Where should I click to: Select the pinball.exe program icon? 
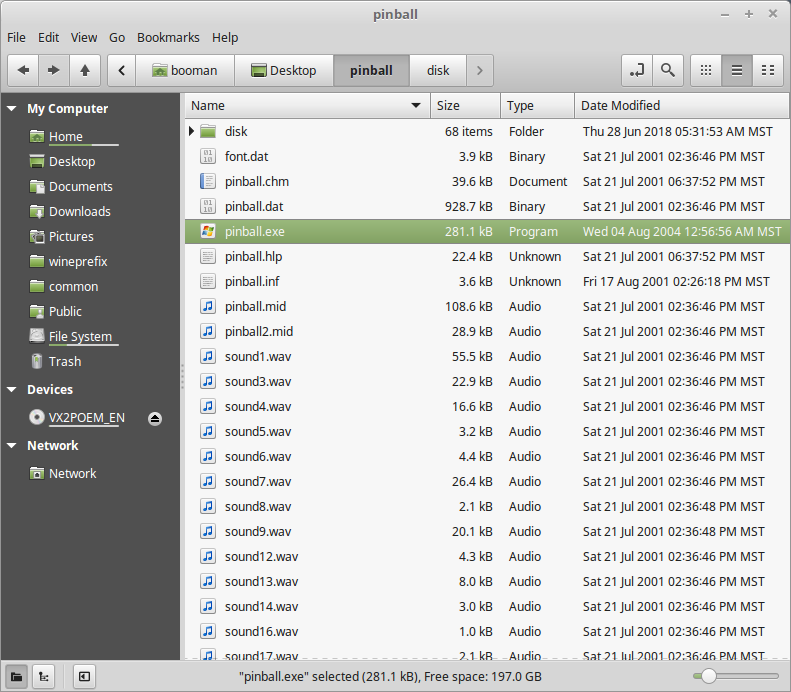[208, 232]
